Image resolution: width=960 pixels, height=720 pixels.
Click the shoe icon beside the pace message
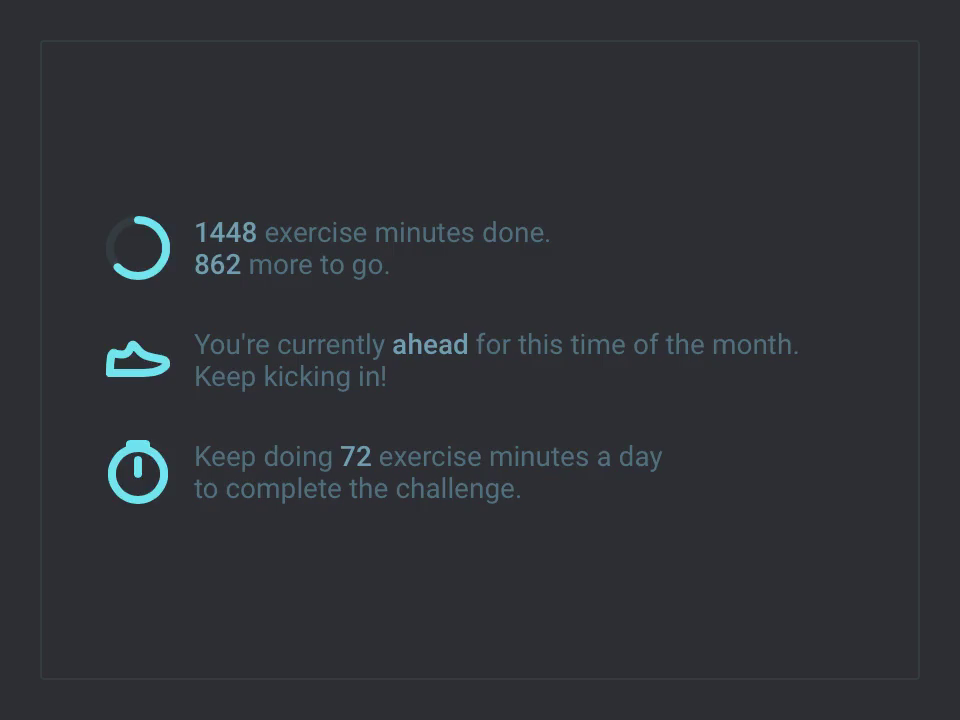(138, 360)
